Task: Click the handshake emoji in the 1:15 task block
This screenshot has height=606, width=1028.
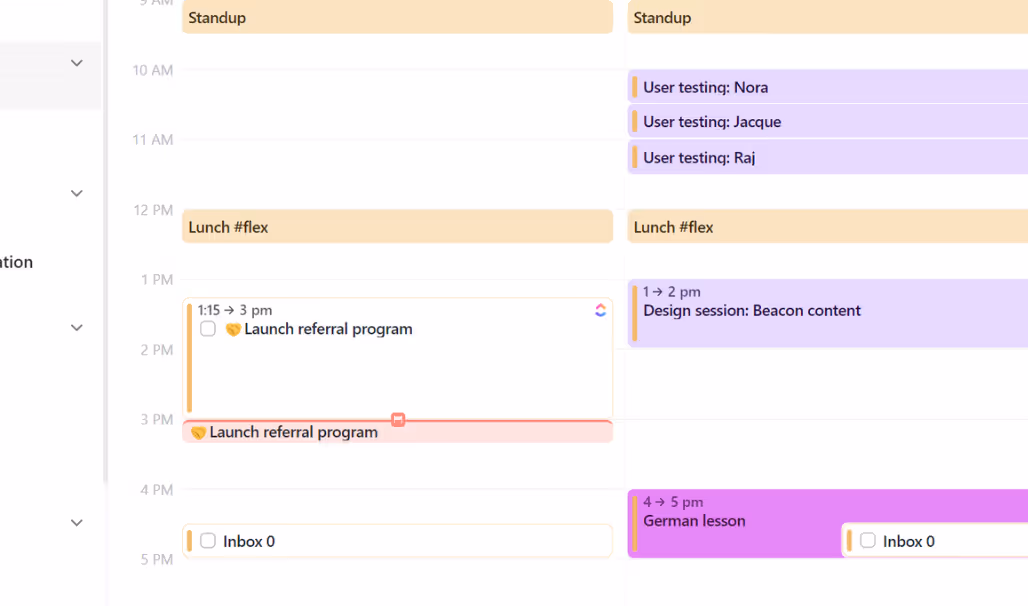Action: (x=233, y=329)
